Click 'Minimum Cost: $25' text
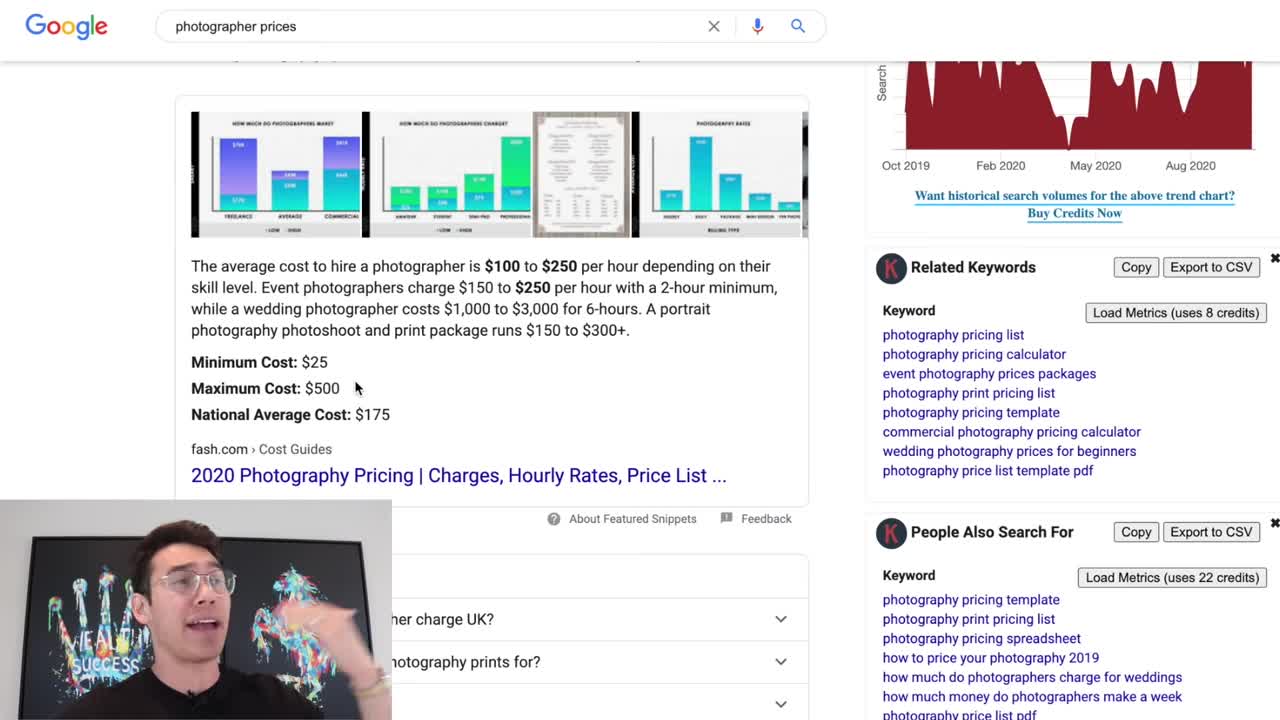1280x720 pixels. (259, 362)
